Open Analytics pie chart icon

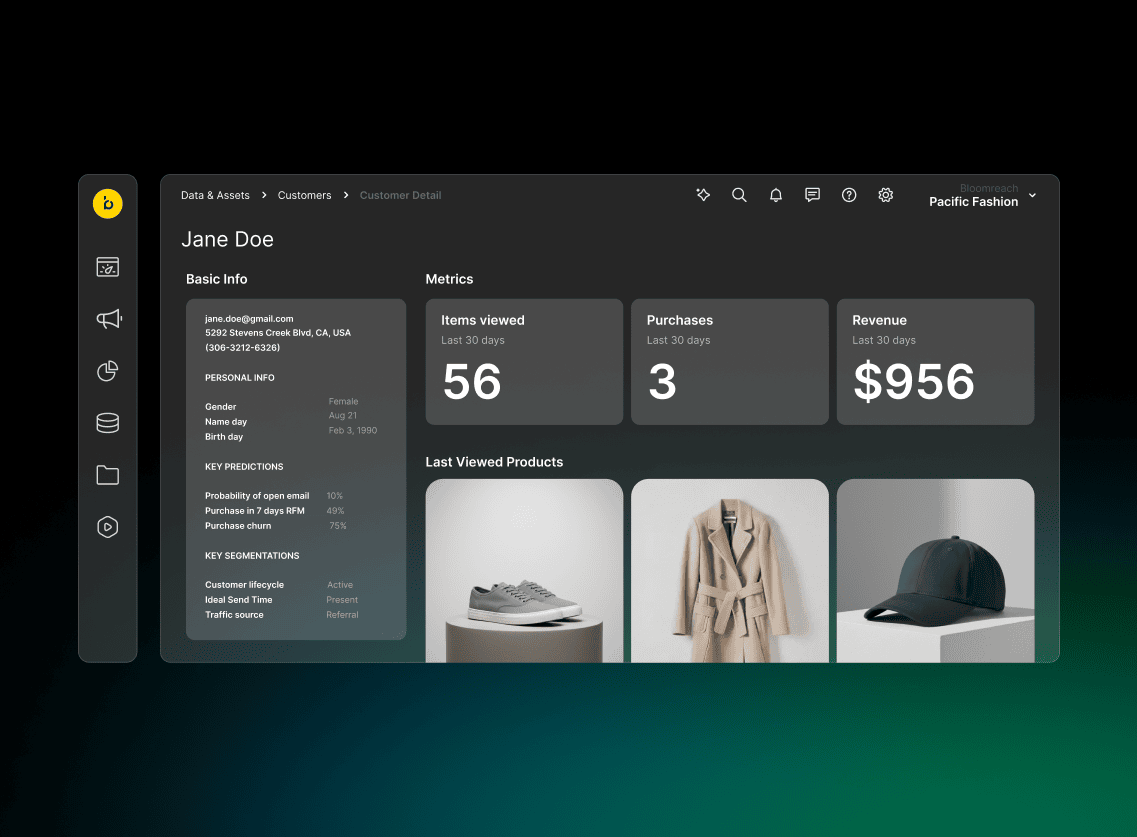coord(108,371)
